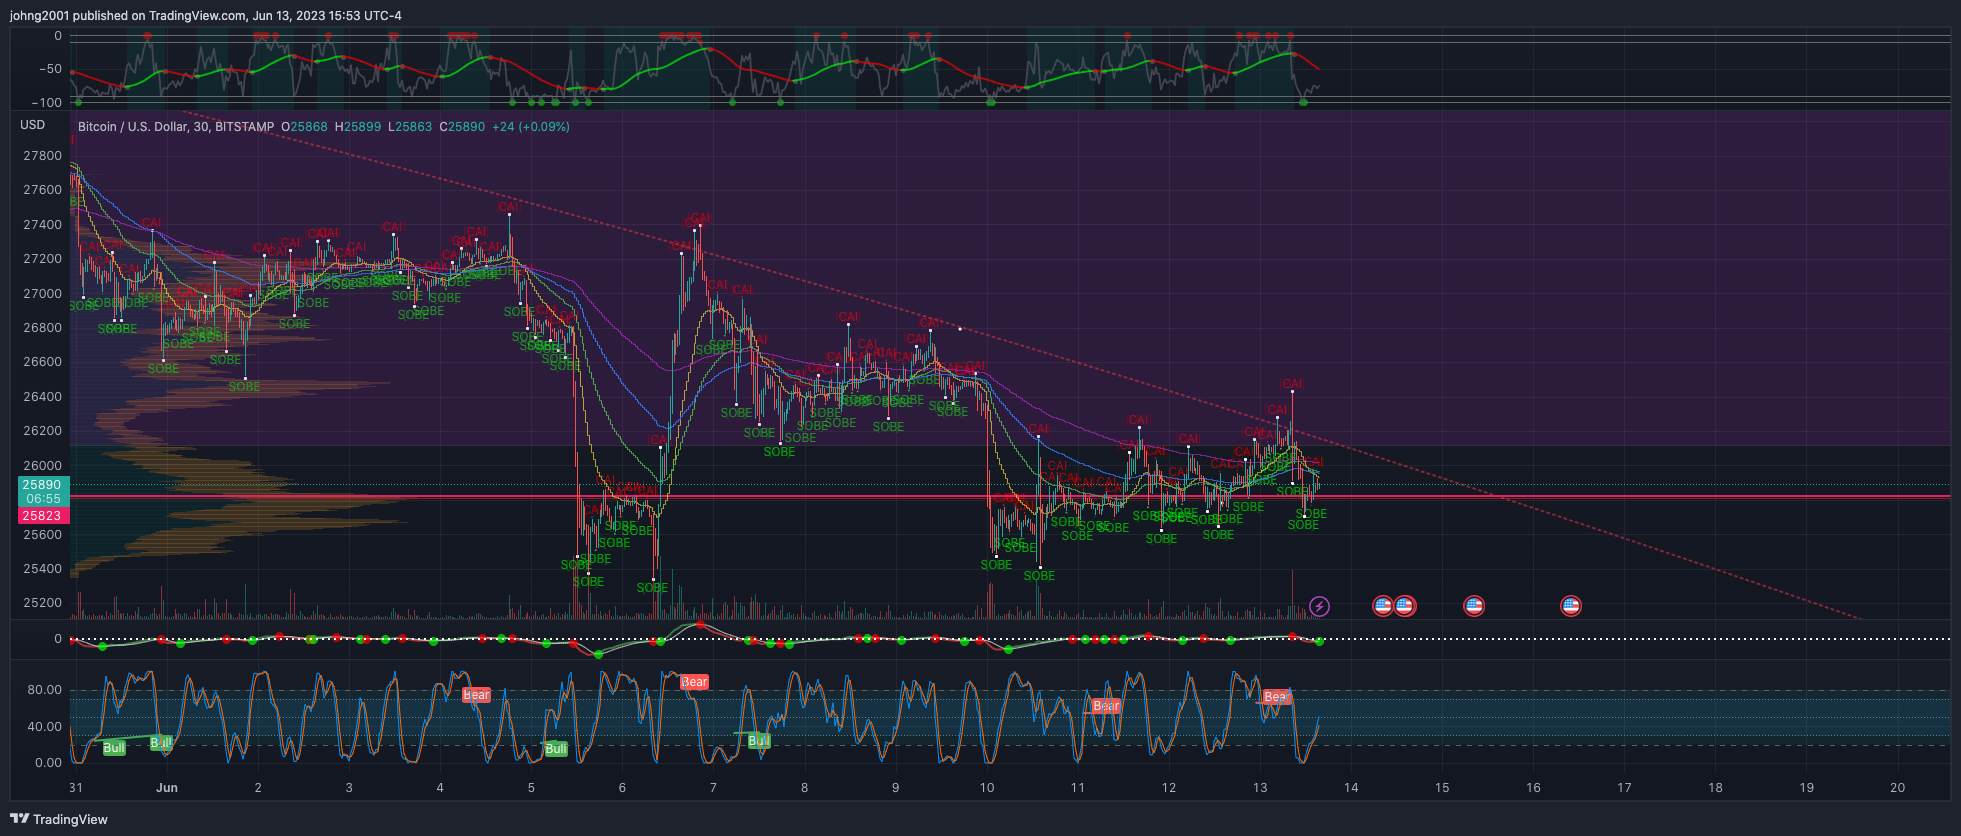Click the 40.00 label in the stochastic pane
This screenshot has height=836, width=1961.
coord(44,727)
